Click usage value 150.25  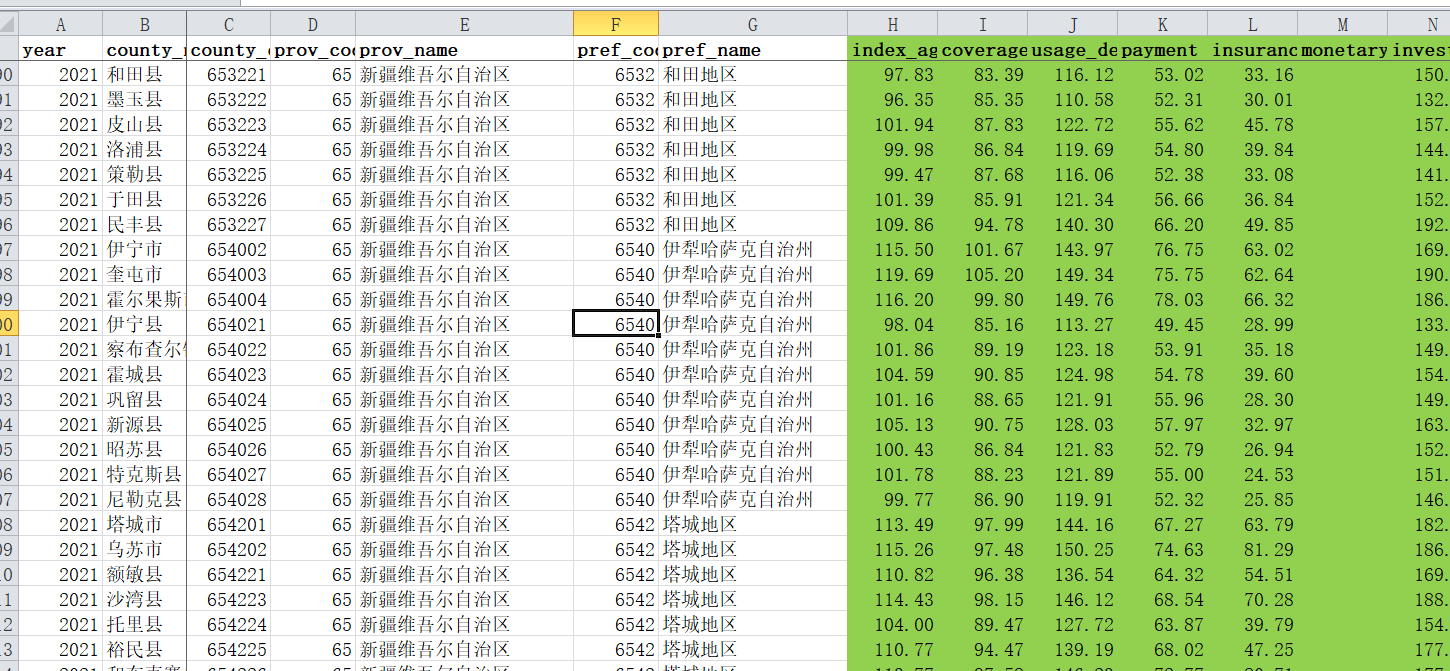(x=1073, y=549)
